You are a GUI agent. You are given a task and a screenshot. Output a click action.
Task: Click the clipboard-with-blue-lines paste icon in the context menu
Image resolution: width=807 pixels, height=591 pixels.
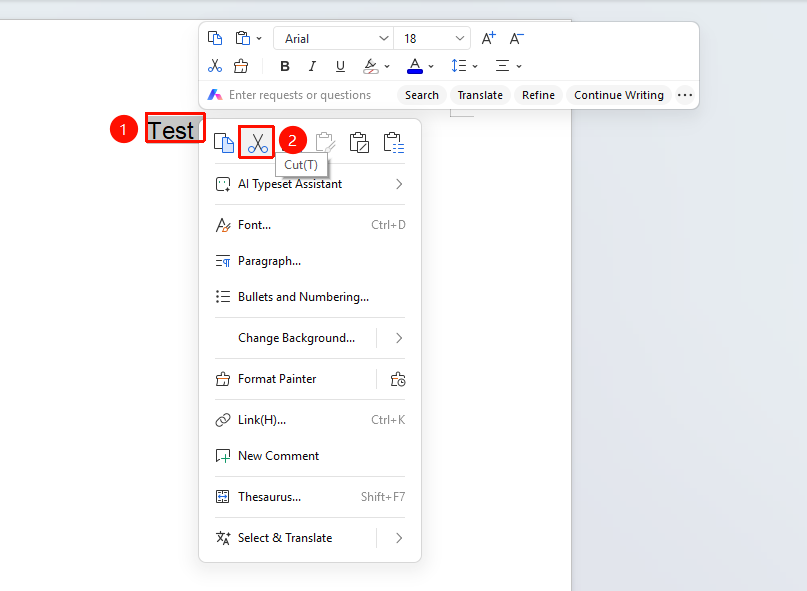(394, 143)
